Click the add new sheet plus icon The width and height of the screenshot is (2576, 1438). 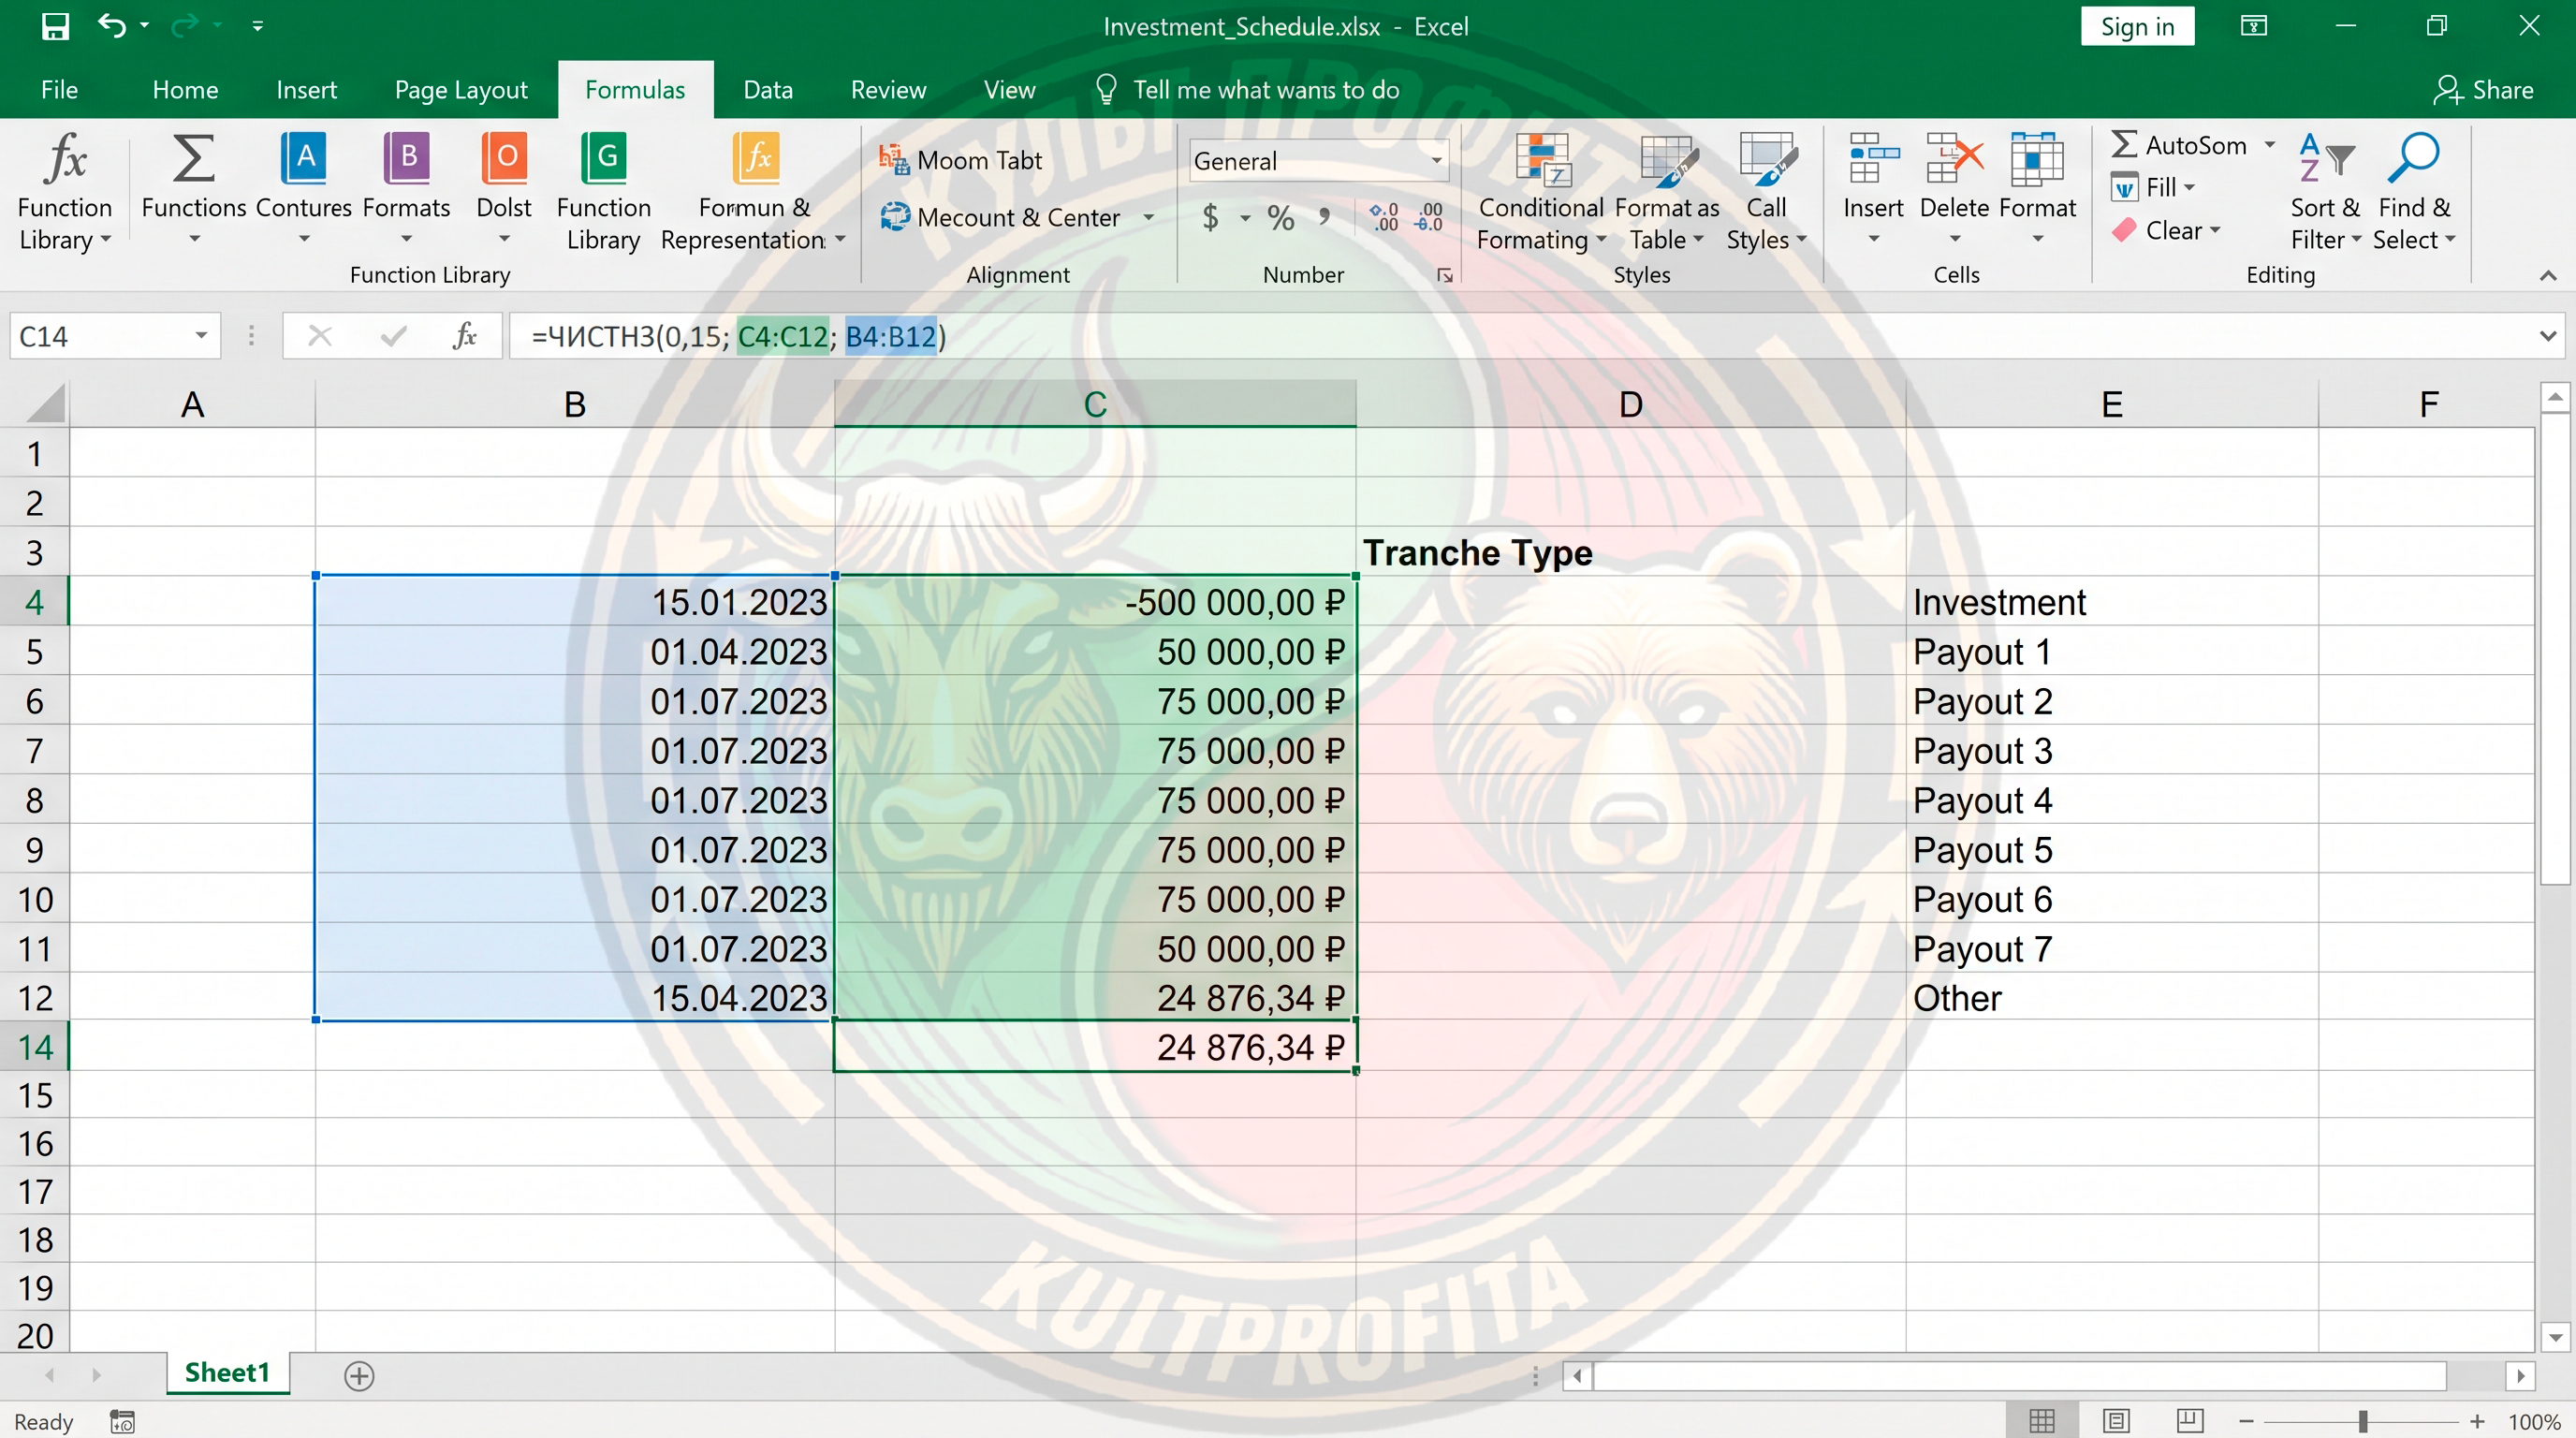(x=359, y=1376)
